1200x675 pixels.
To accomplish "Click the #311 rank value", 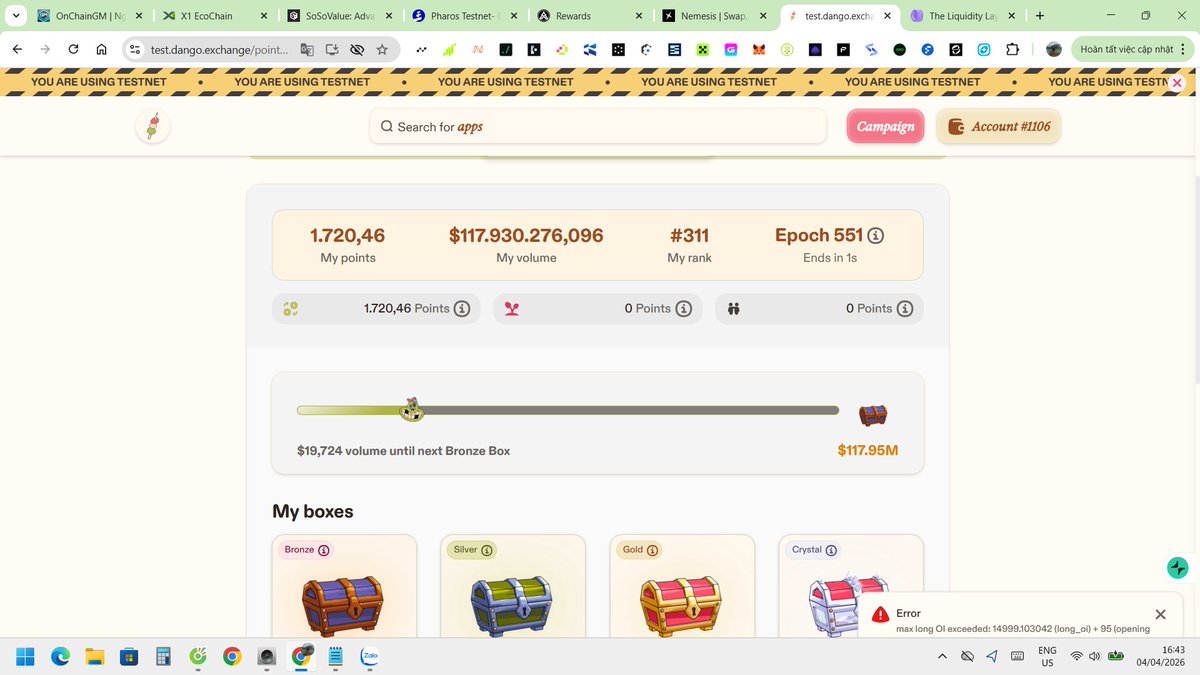I will pos(689,236).
